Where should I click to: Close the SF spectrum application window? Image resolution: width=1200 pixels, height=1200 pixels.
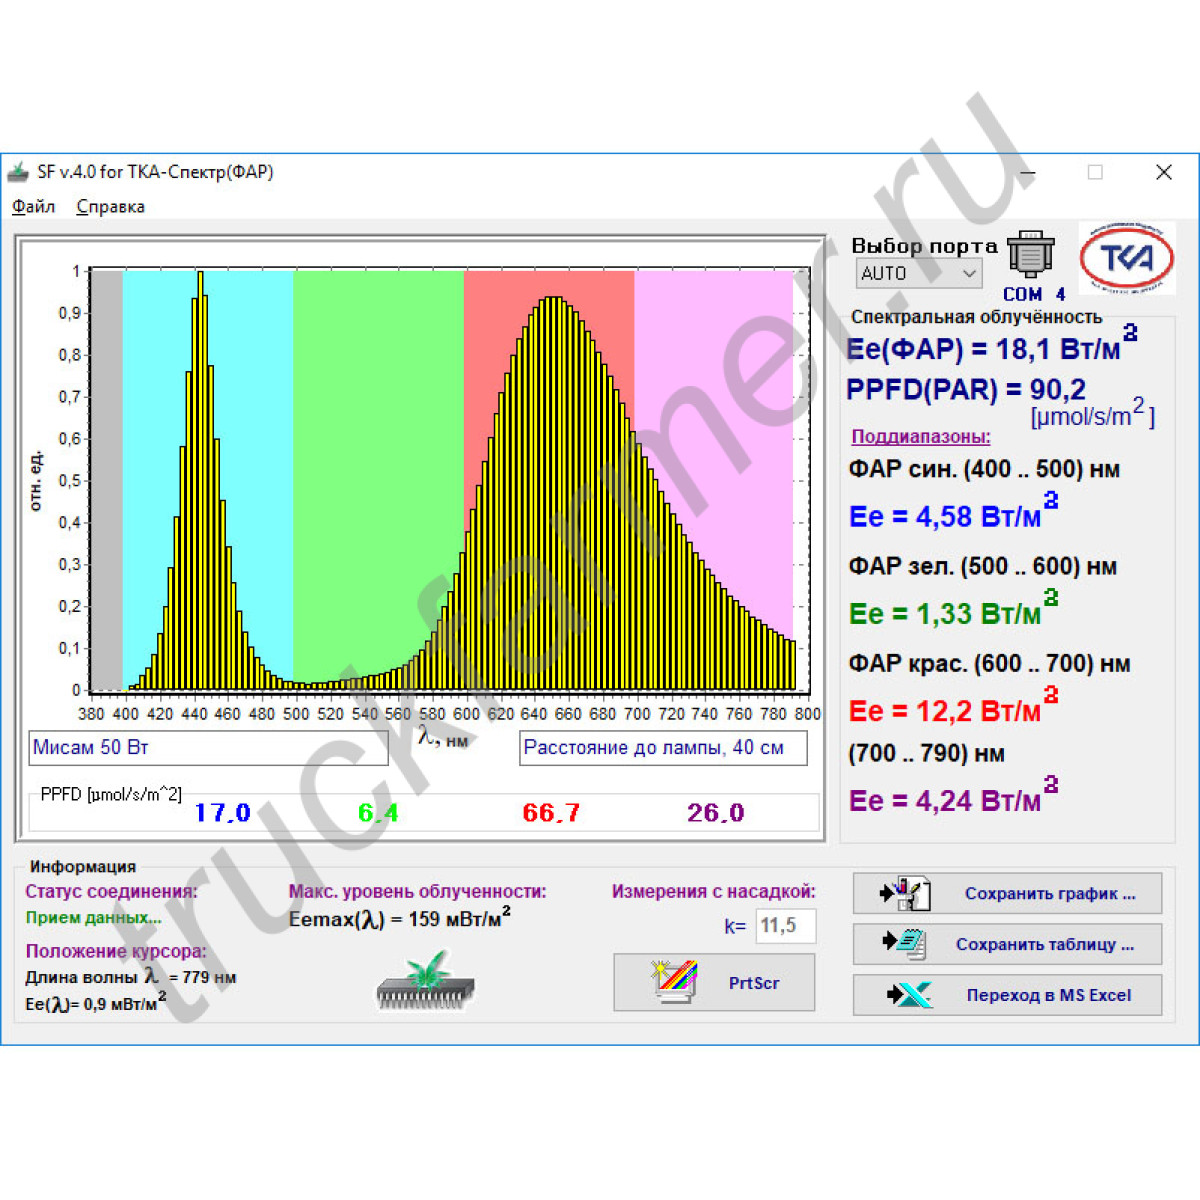(x=1164, y=172)
